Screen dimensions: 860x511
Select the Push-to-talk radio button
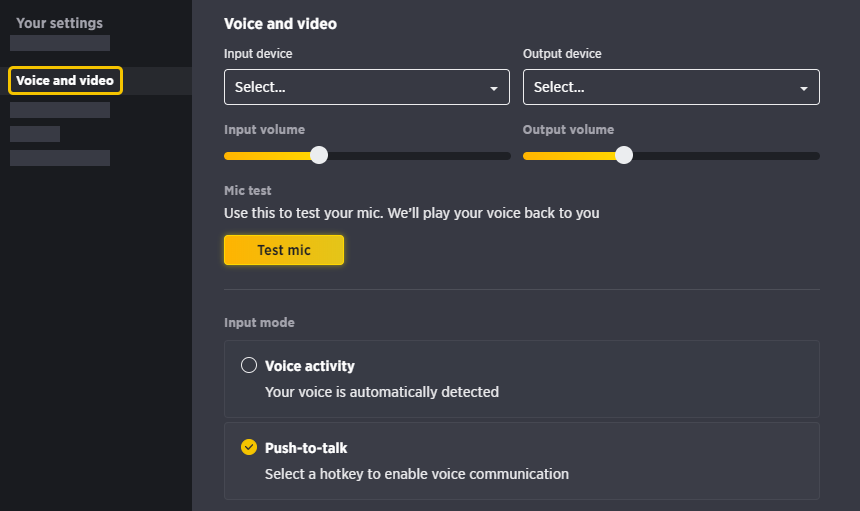click(248, 447)
